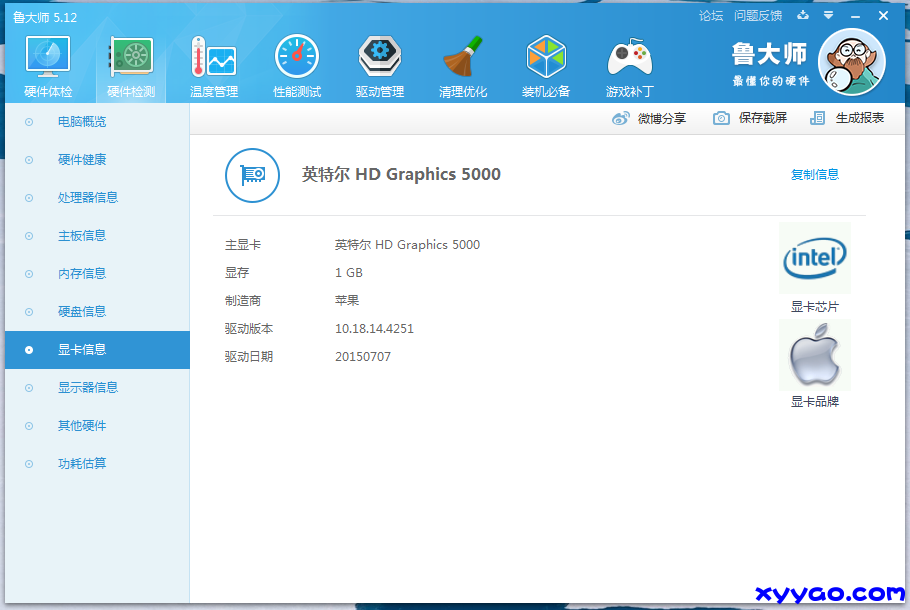
Task: Go to 硬盘信息 disk info
Action: coord(82,312)
